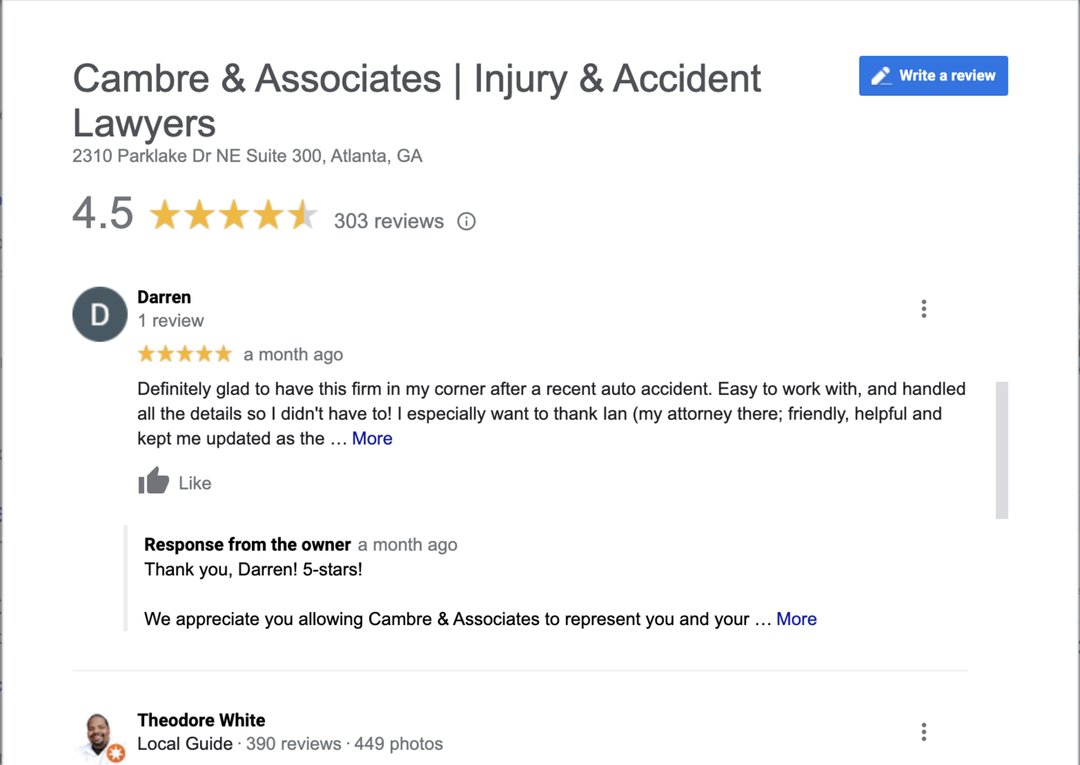Click the overall 4.5 star rating
This screenshot has height=765, width=1080.
pos(232,215)
